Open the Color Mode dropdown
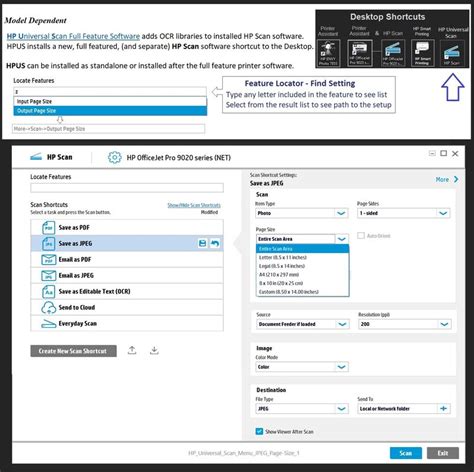The width and height of the screenshot is (474, 472). pos(302,367)
